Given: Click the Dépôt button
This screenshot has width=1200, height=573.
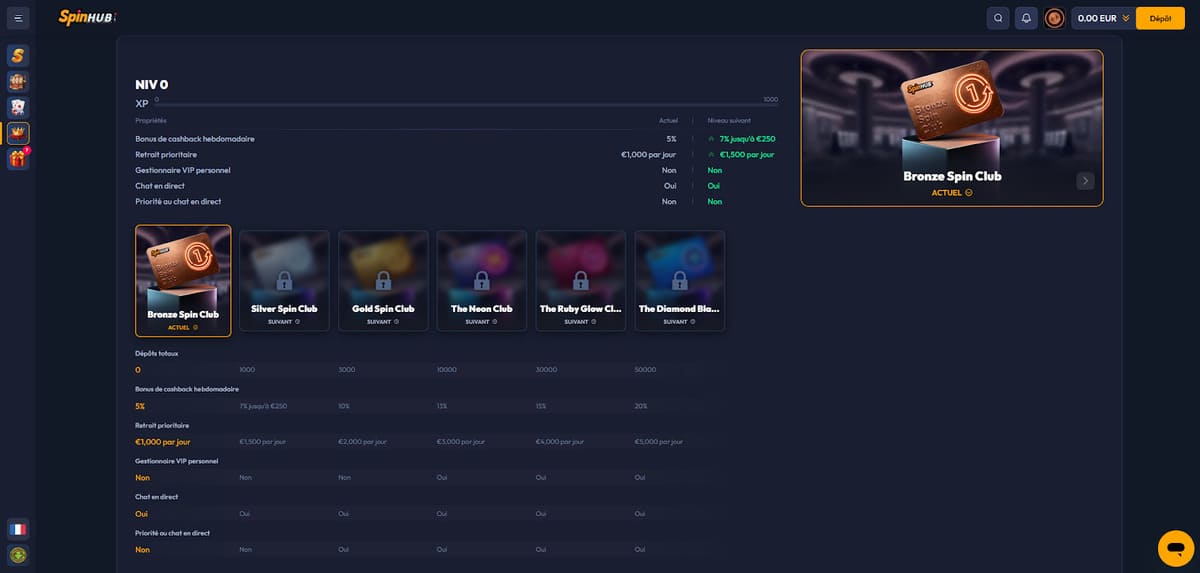Looking at the screenshot, I should click(x=1160, y=18).
